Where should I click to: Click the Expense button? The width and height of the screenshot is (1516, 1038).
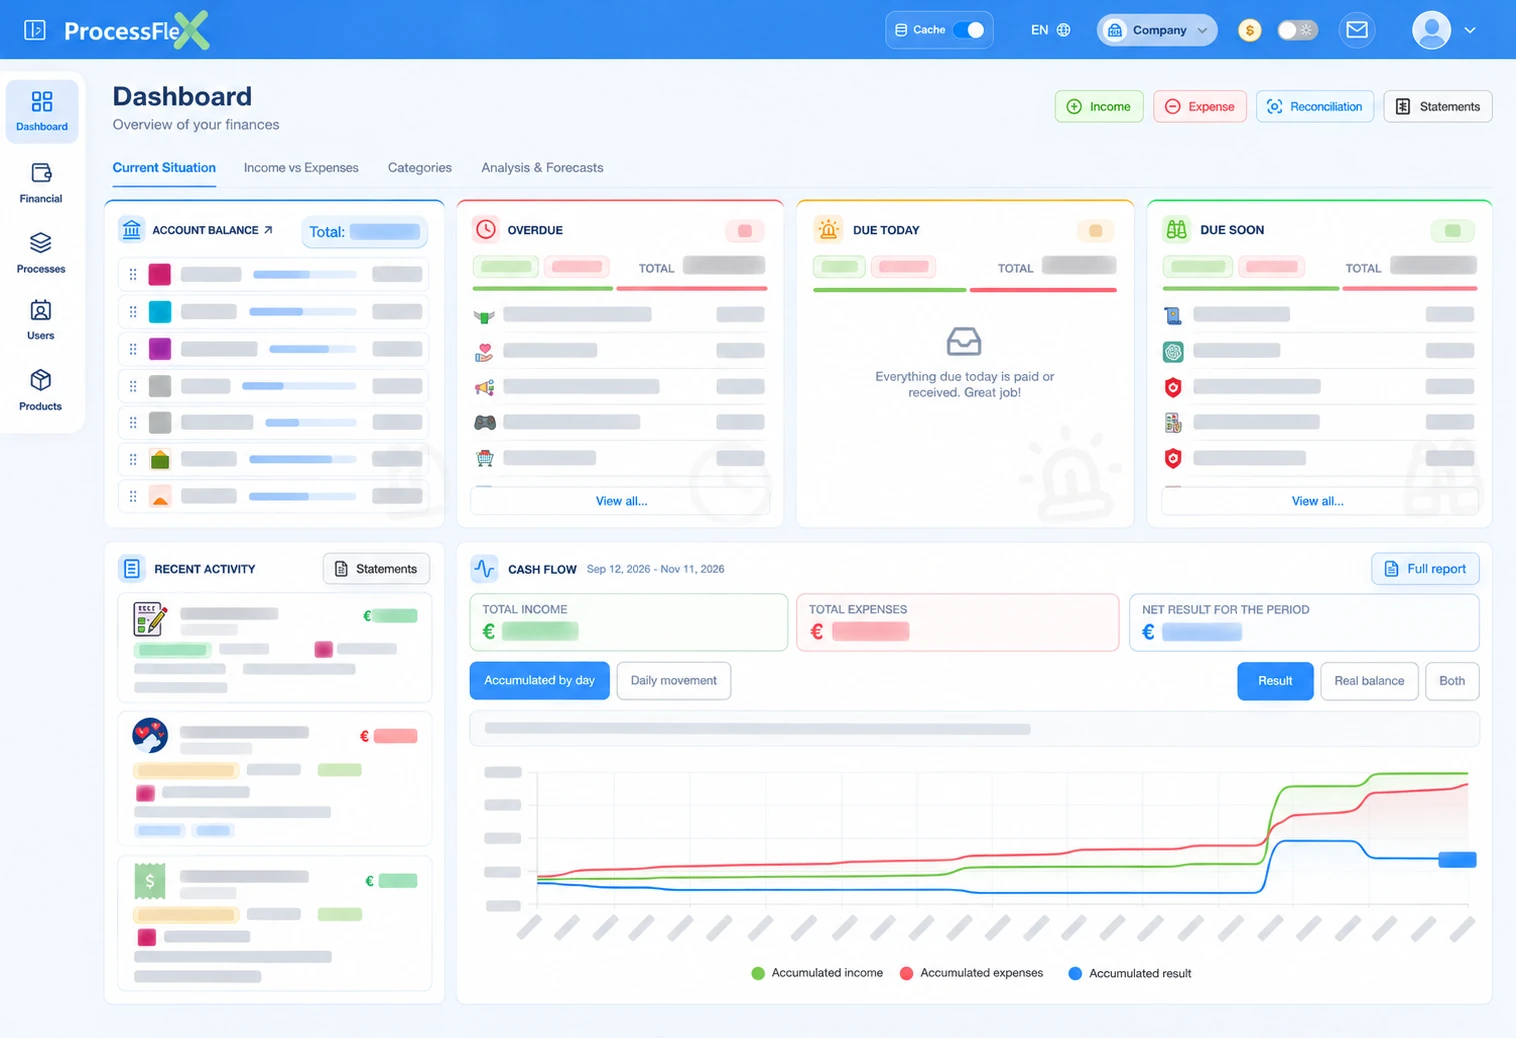pyautogui.click(x=1200, y=107)
